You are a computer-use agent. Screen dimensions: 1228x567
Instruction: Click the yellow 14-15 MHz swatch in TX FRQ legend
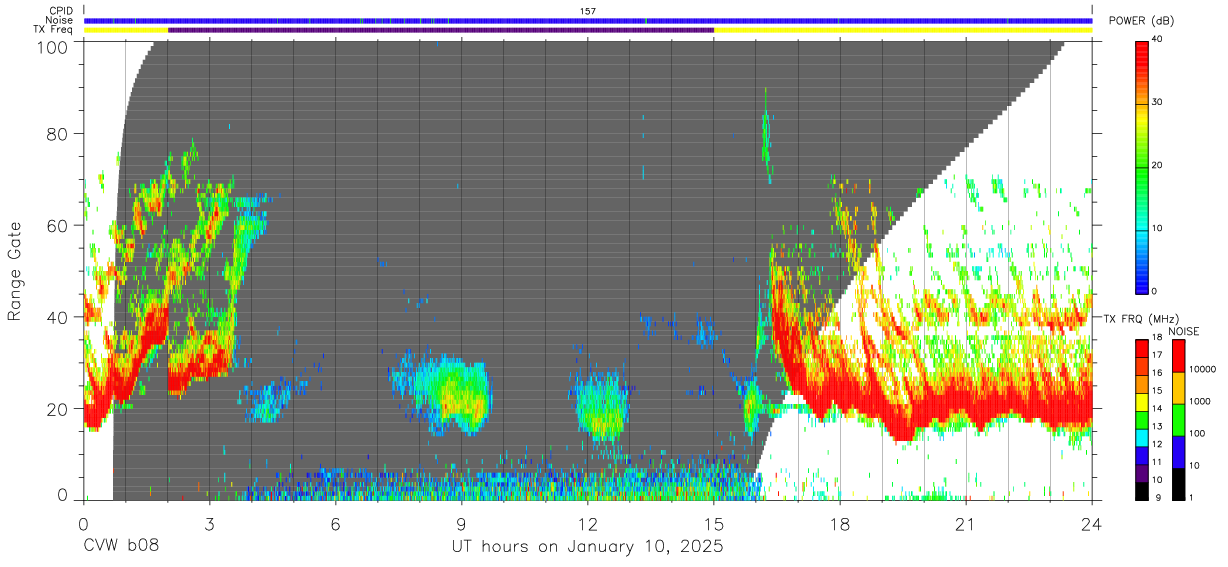pos(1142,402)
